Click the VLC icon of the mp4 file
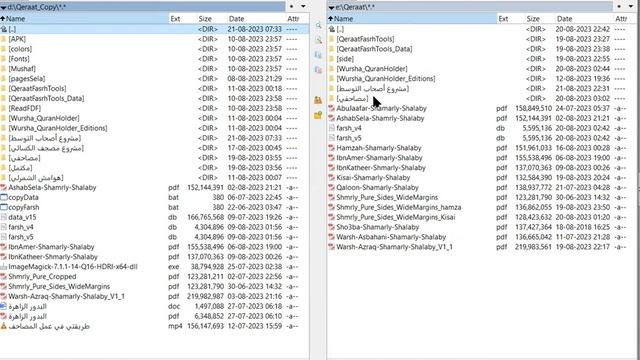This screenshot has height=360, width=640. 4,326
